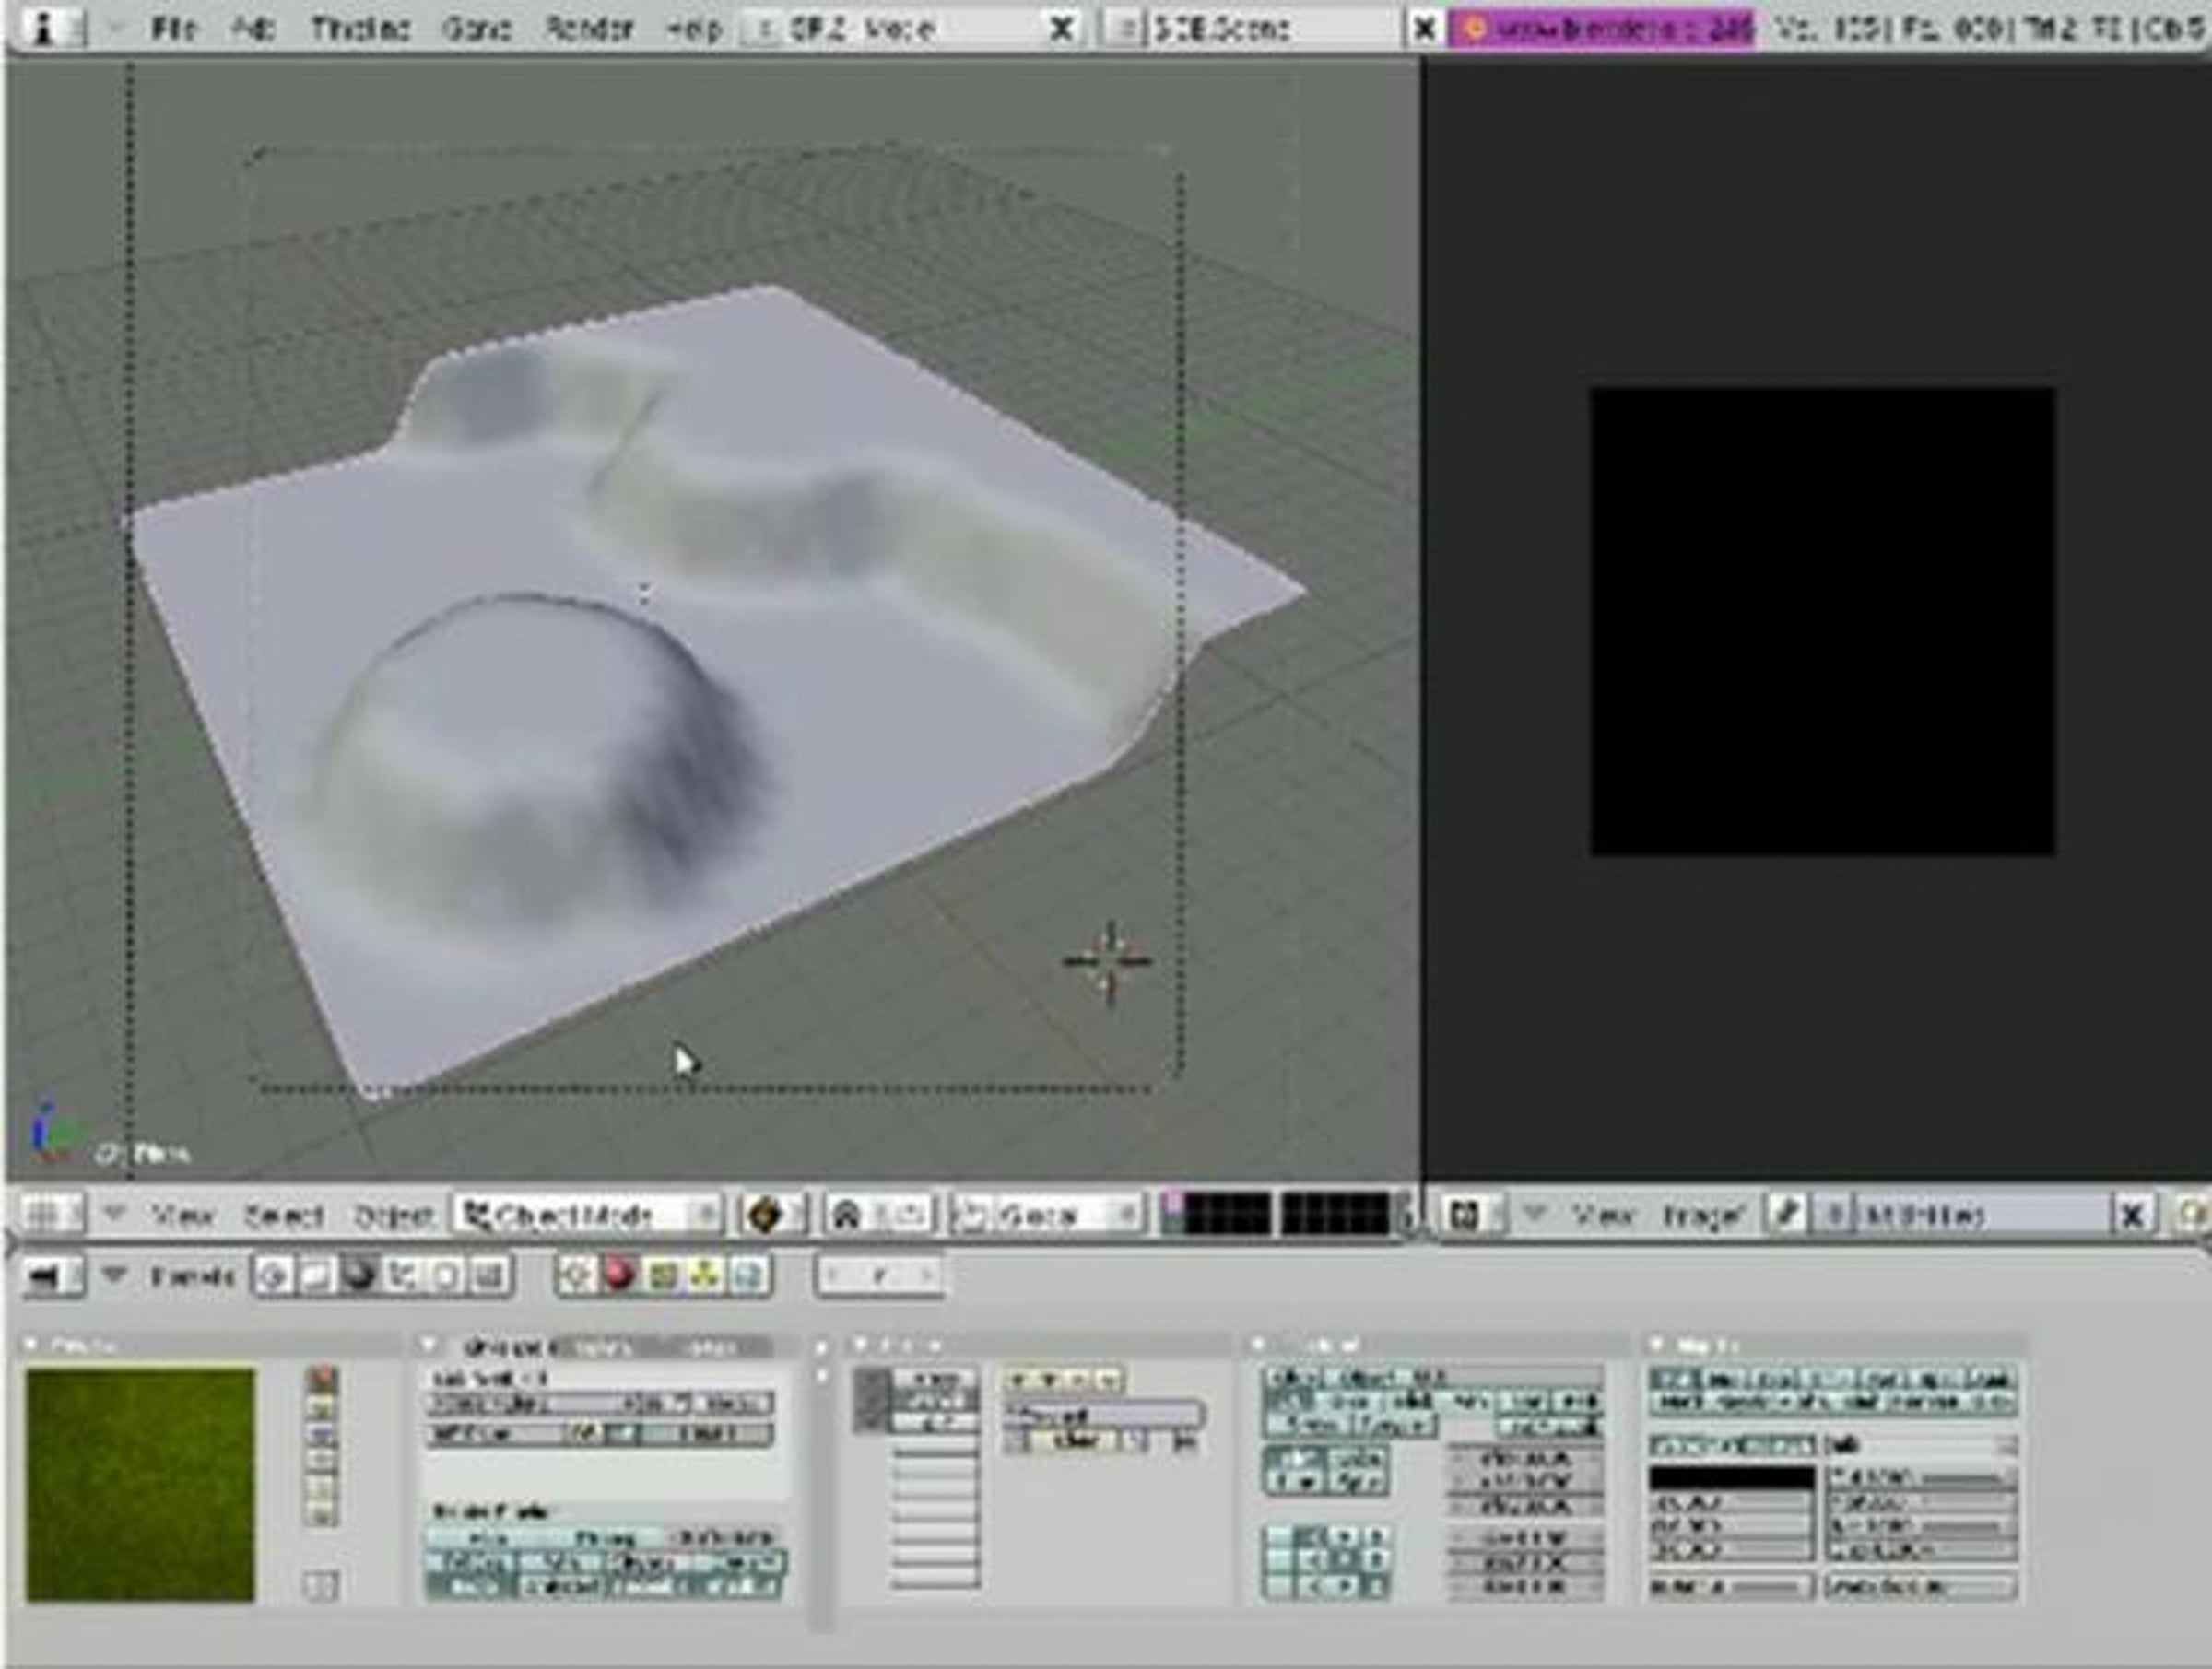Open the Render menu
The width and height of the screenshot is (2212, 1669).
point(589,29)
